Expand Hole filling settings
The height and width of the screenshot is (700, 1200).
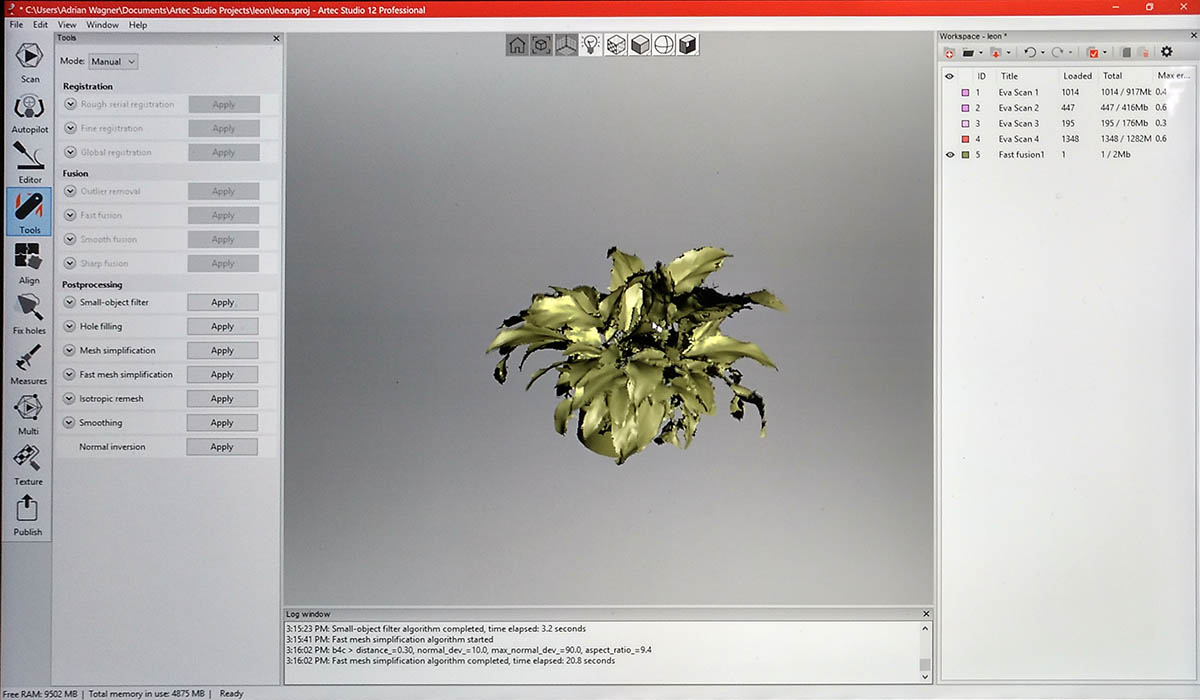point(70,326)
